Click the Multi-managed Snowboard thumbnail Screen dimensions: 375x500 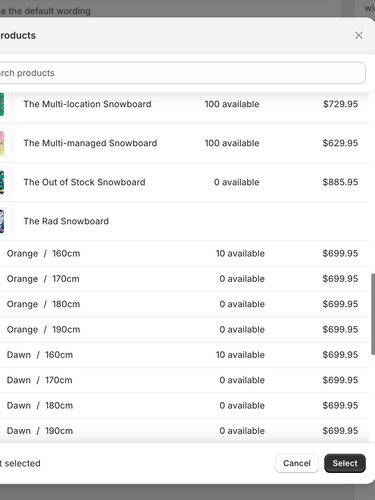tap(5, 143)
